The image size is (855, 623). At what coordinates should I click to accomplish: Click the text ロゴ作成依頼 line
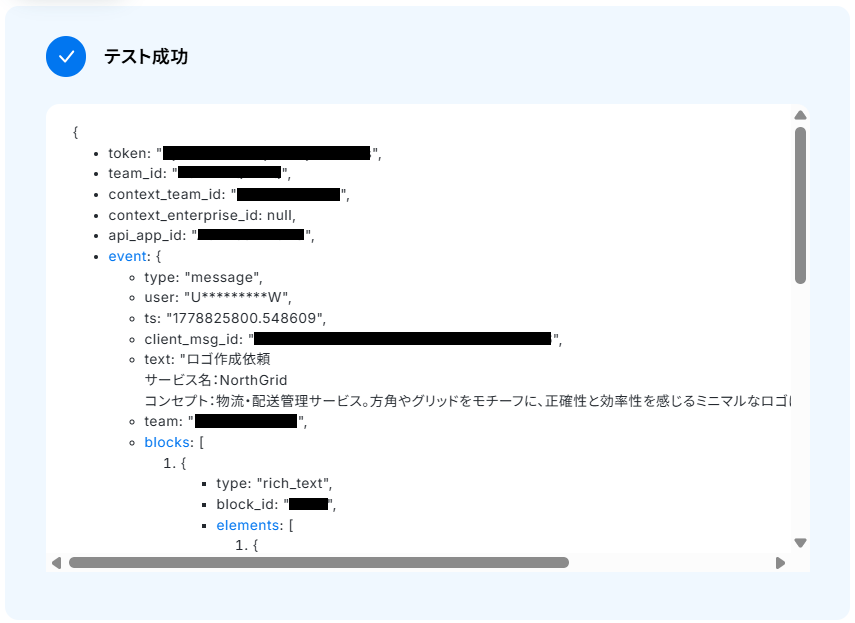[207, 359]
